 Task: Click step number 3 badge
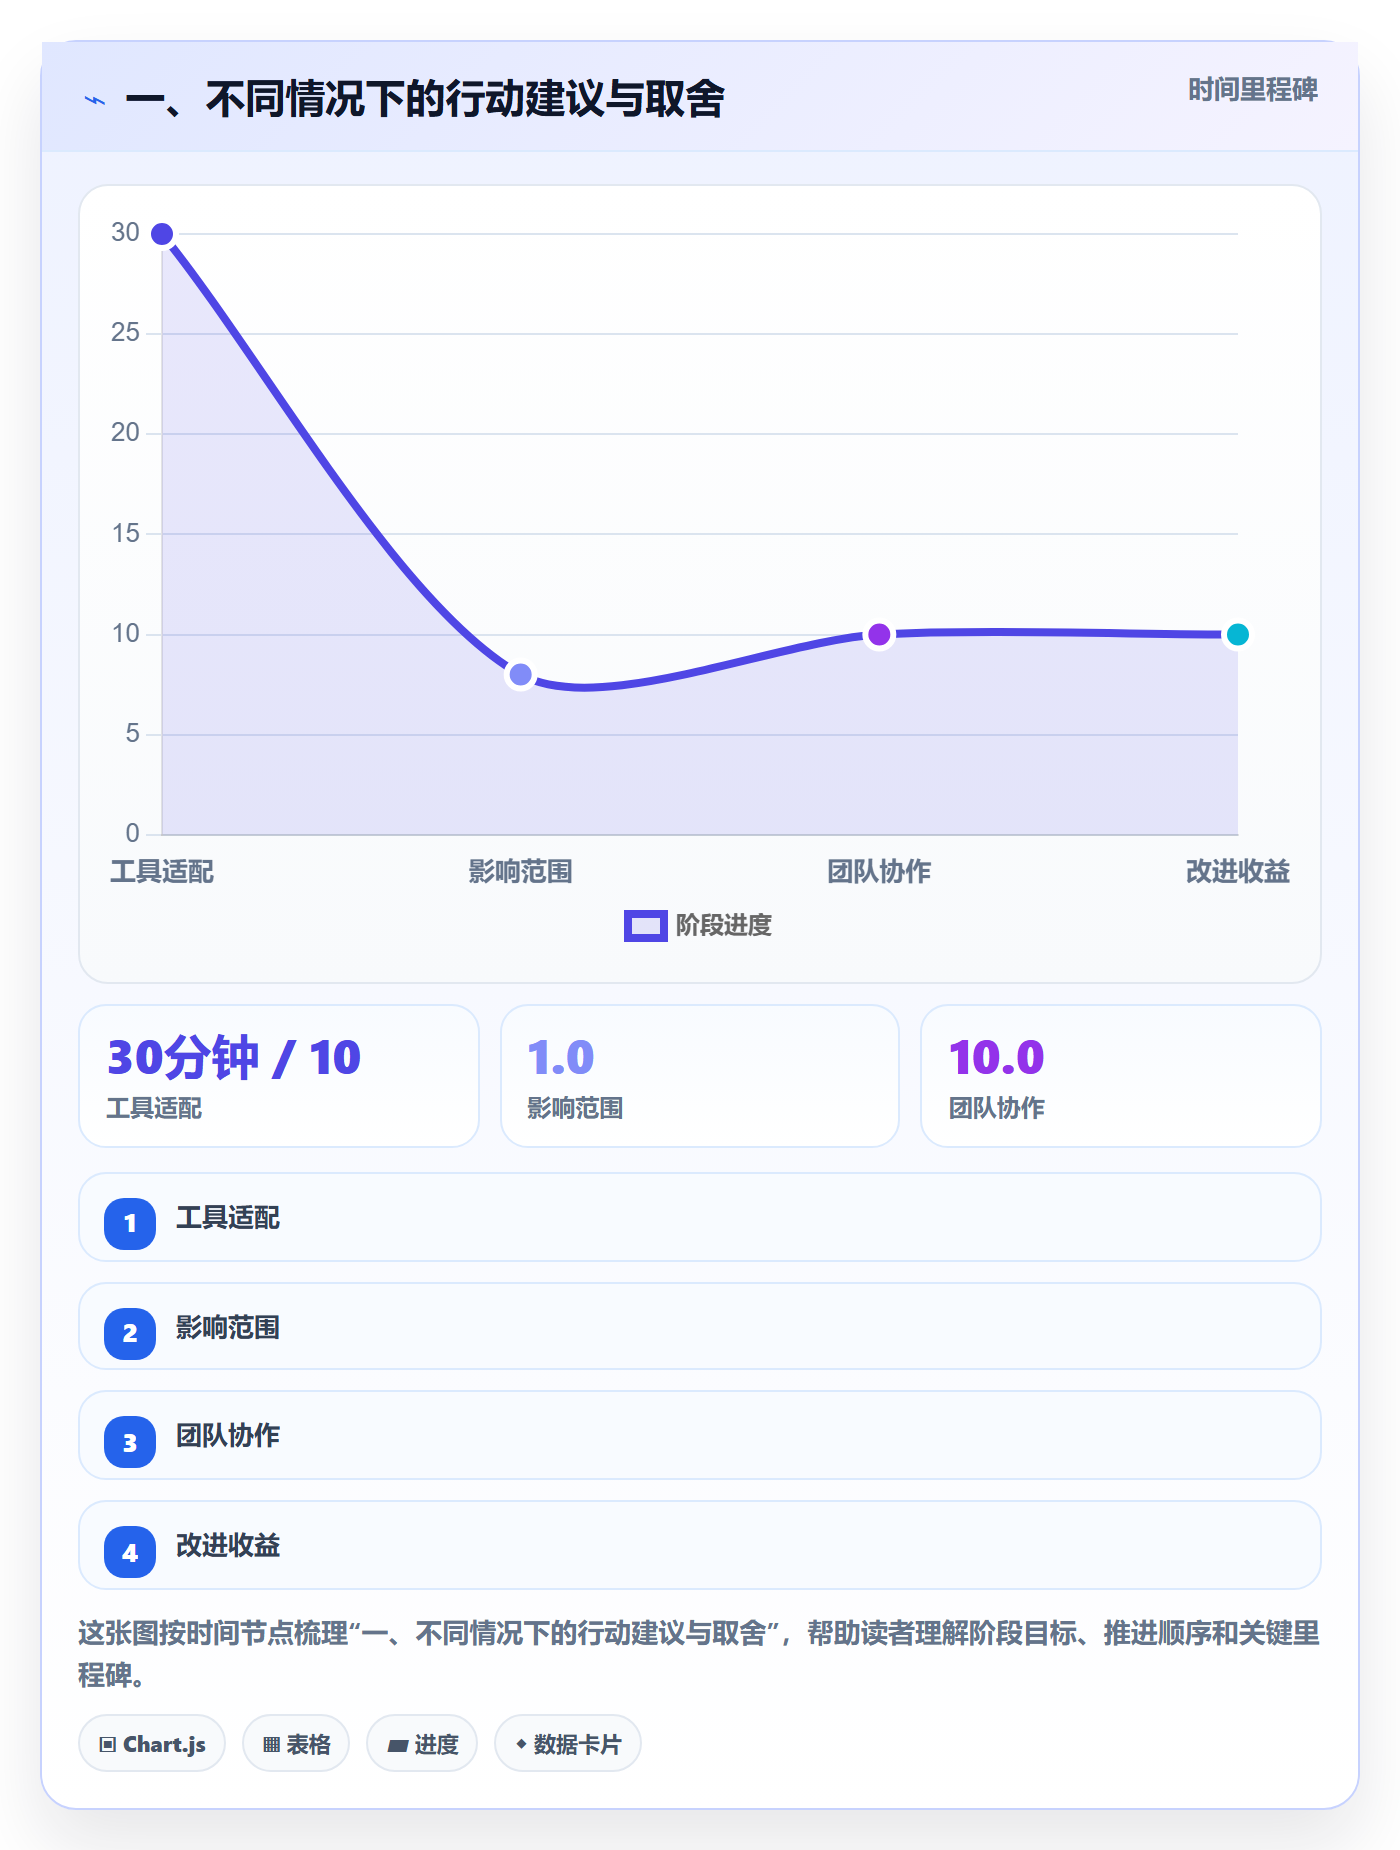click(x=130, y=1442)
